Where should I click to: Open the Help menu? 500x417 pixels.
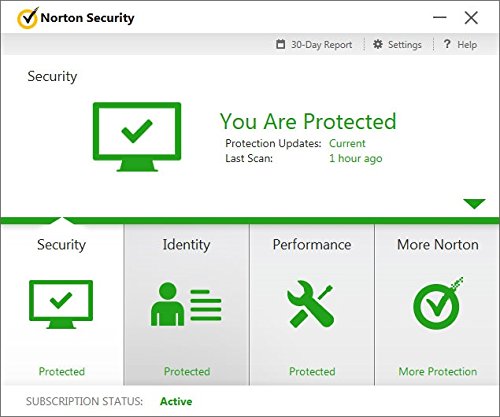(460, 44)
